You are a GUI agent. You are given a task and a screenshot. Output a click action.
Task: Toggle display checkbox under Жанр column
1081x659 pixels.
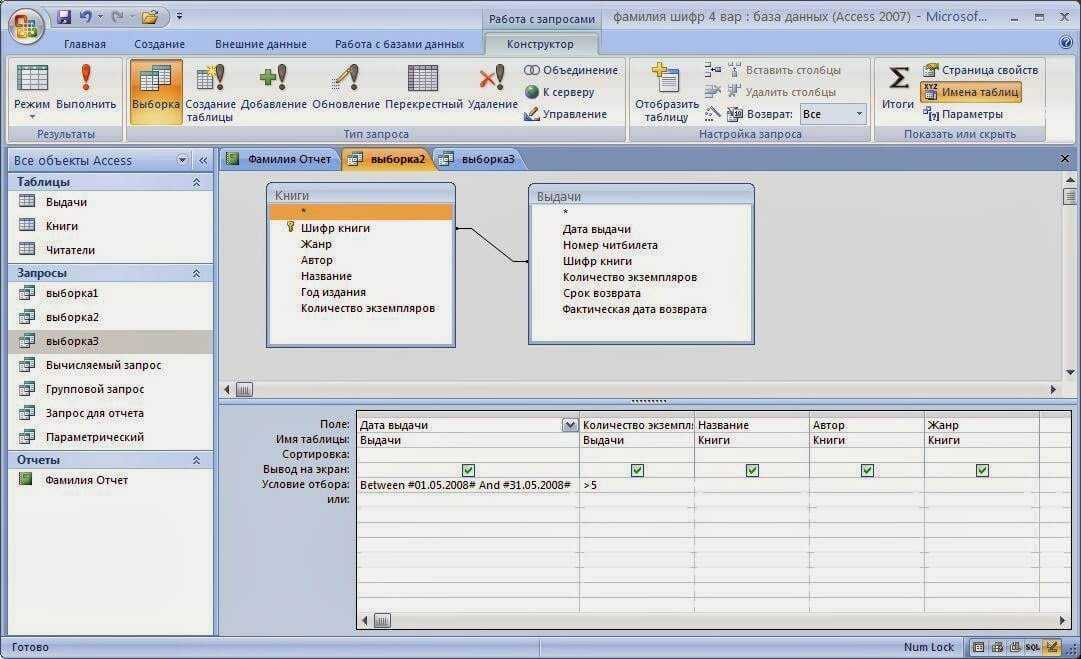pyautogui.click(x=982, y=470)
